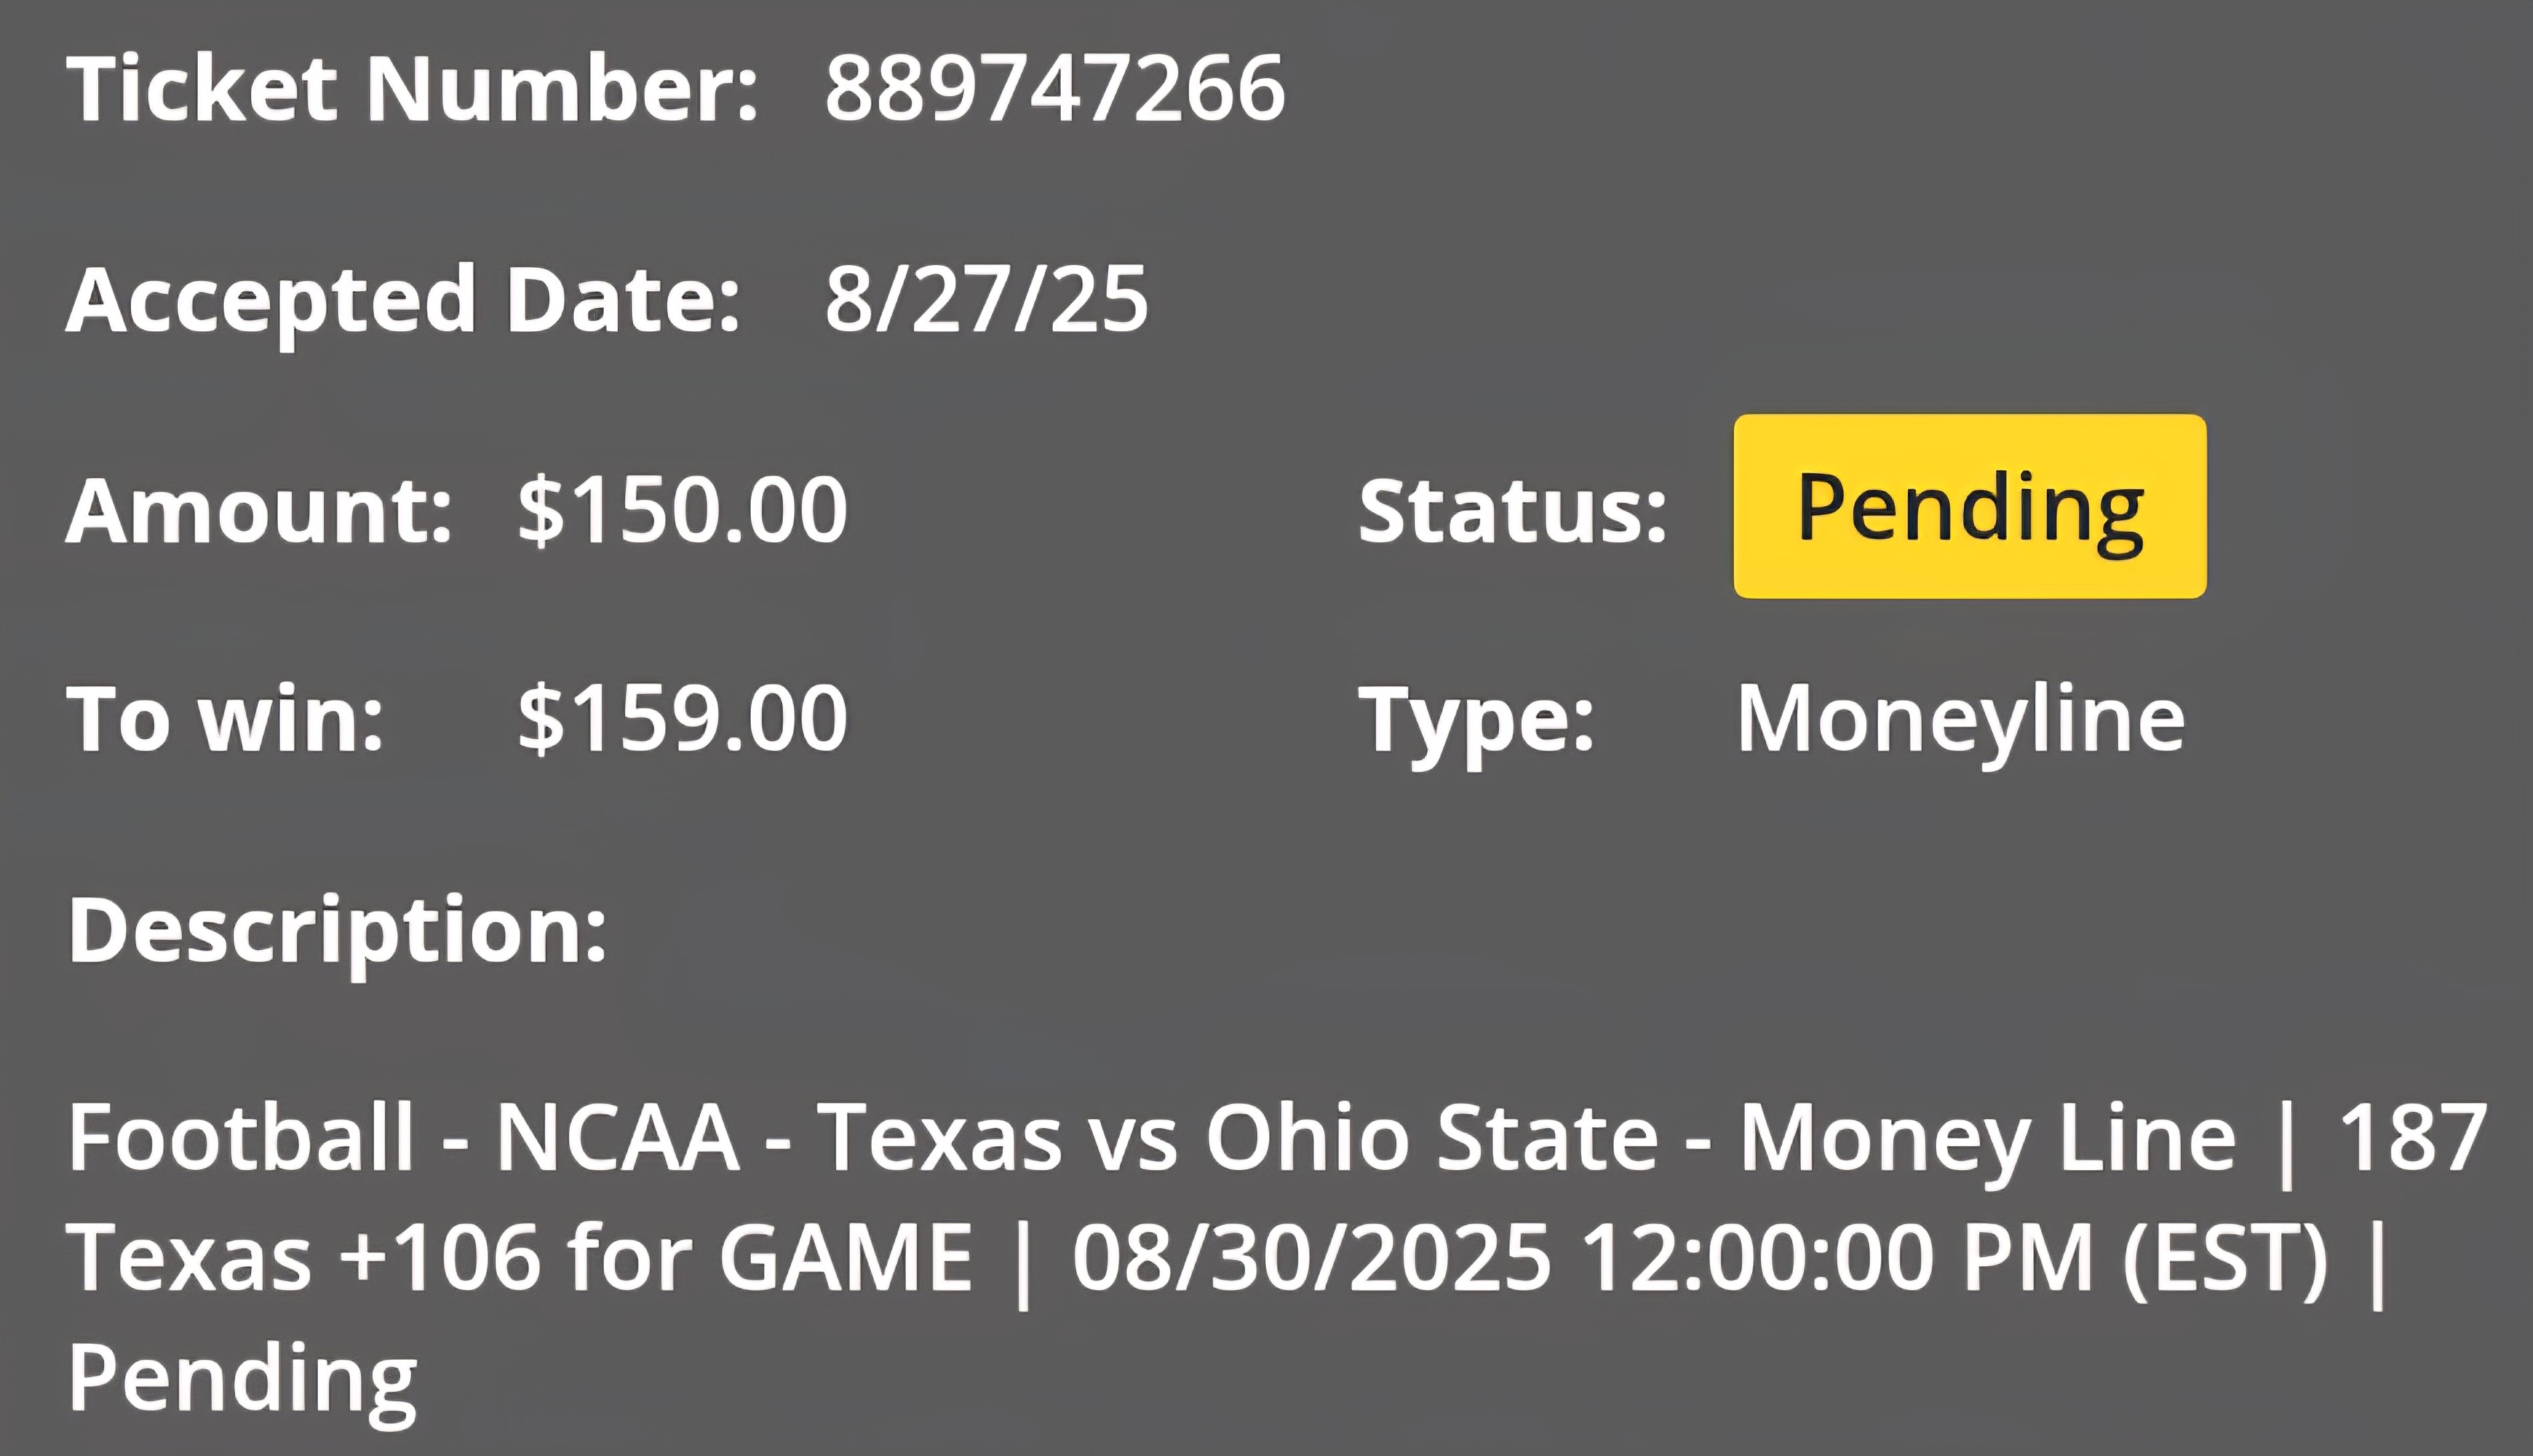
Task: Click the Amount label
Action: point(259,511)
